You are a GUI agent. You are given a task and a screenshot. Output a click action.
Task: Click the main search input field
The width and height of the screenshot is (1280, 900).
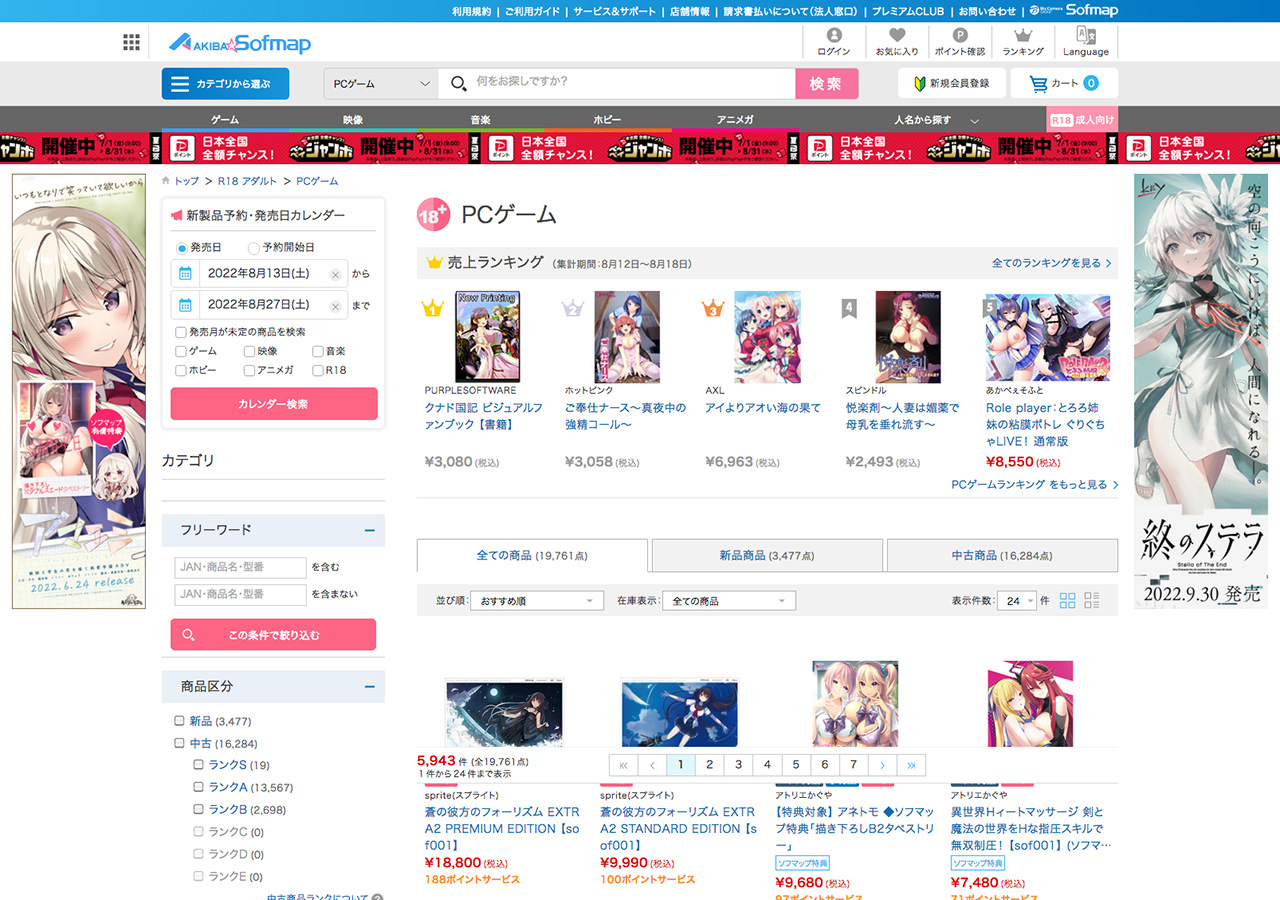point(630,83)
